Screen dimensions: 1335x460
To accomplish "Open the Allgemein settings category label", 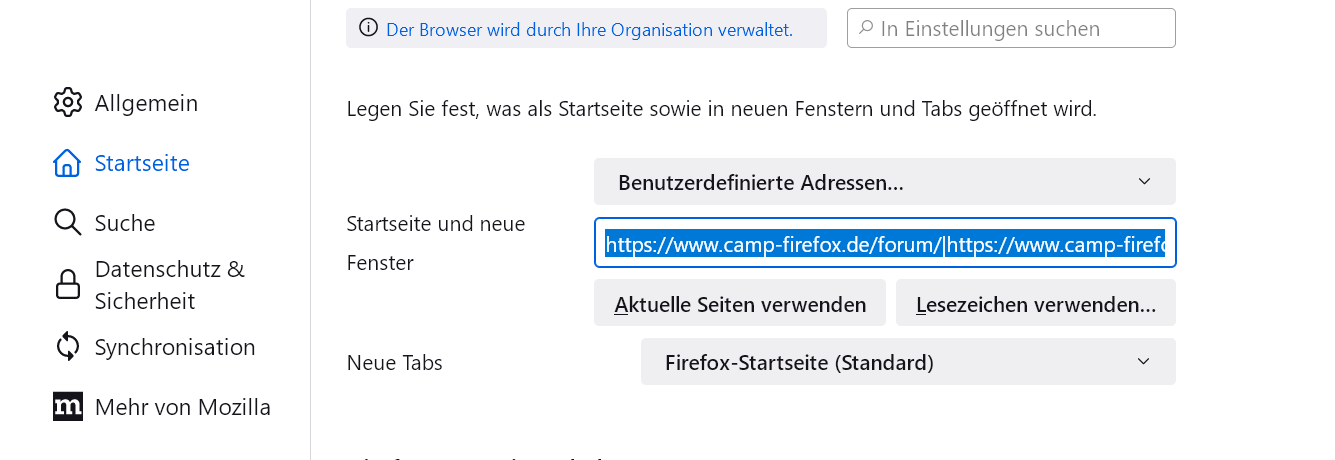I will click(146, 103).
